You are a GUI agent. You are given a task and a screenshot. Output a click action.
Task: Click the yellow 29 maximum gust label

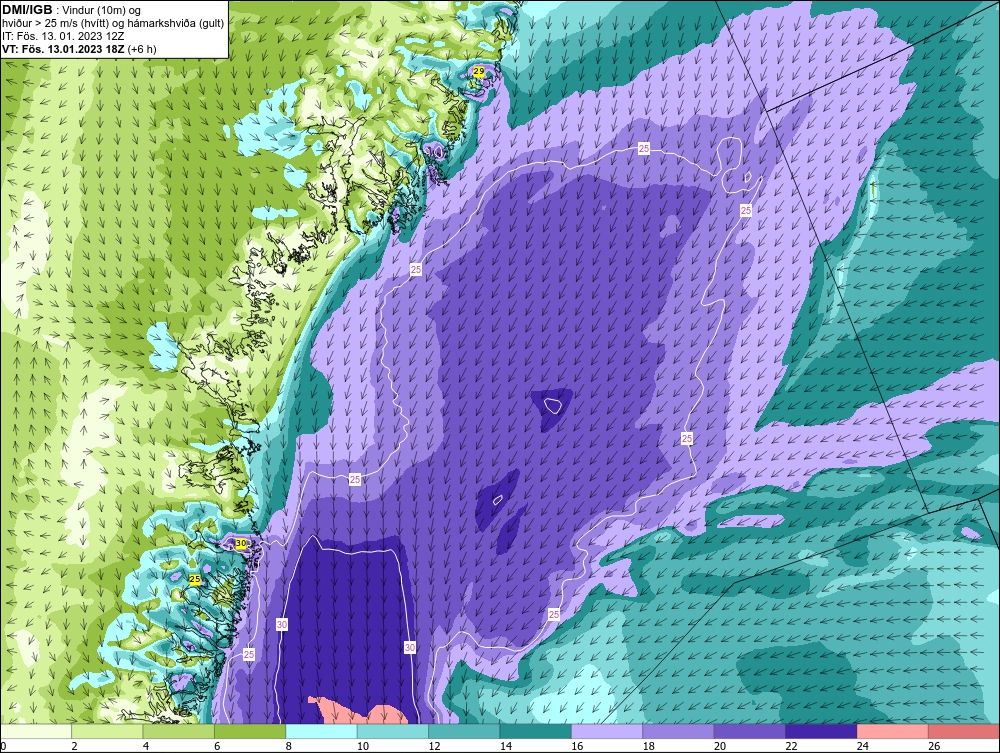click(x=478, y=71)
